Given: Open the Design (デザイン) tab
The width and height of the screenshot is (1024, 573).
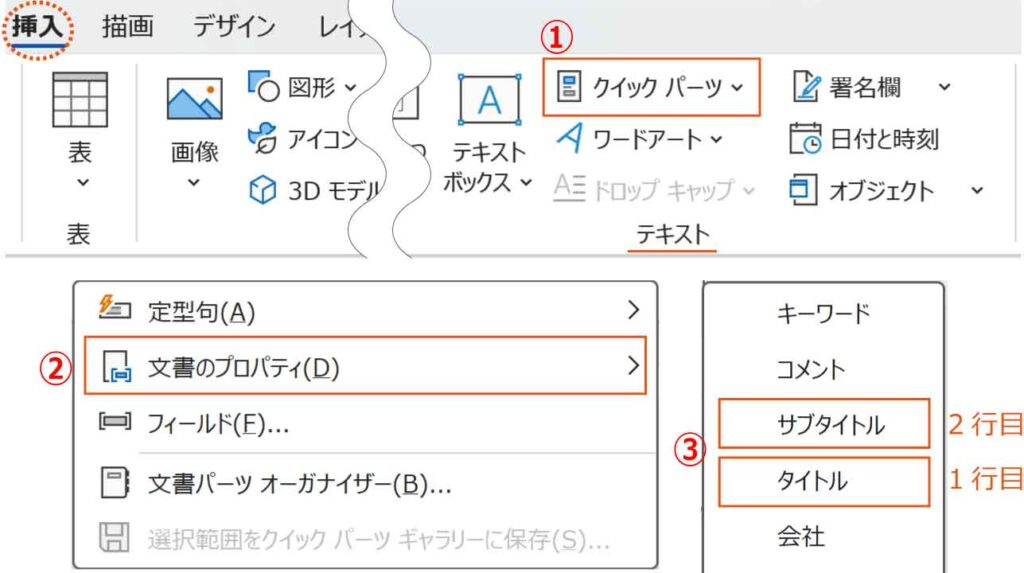Looking at the screenshot, I should click(234, 27).
